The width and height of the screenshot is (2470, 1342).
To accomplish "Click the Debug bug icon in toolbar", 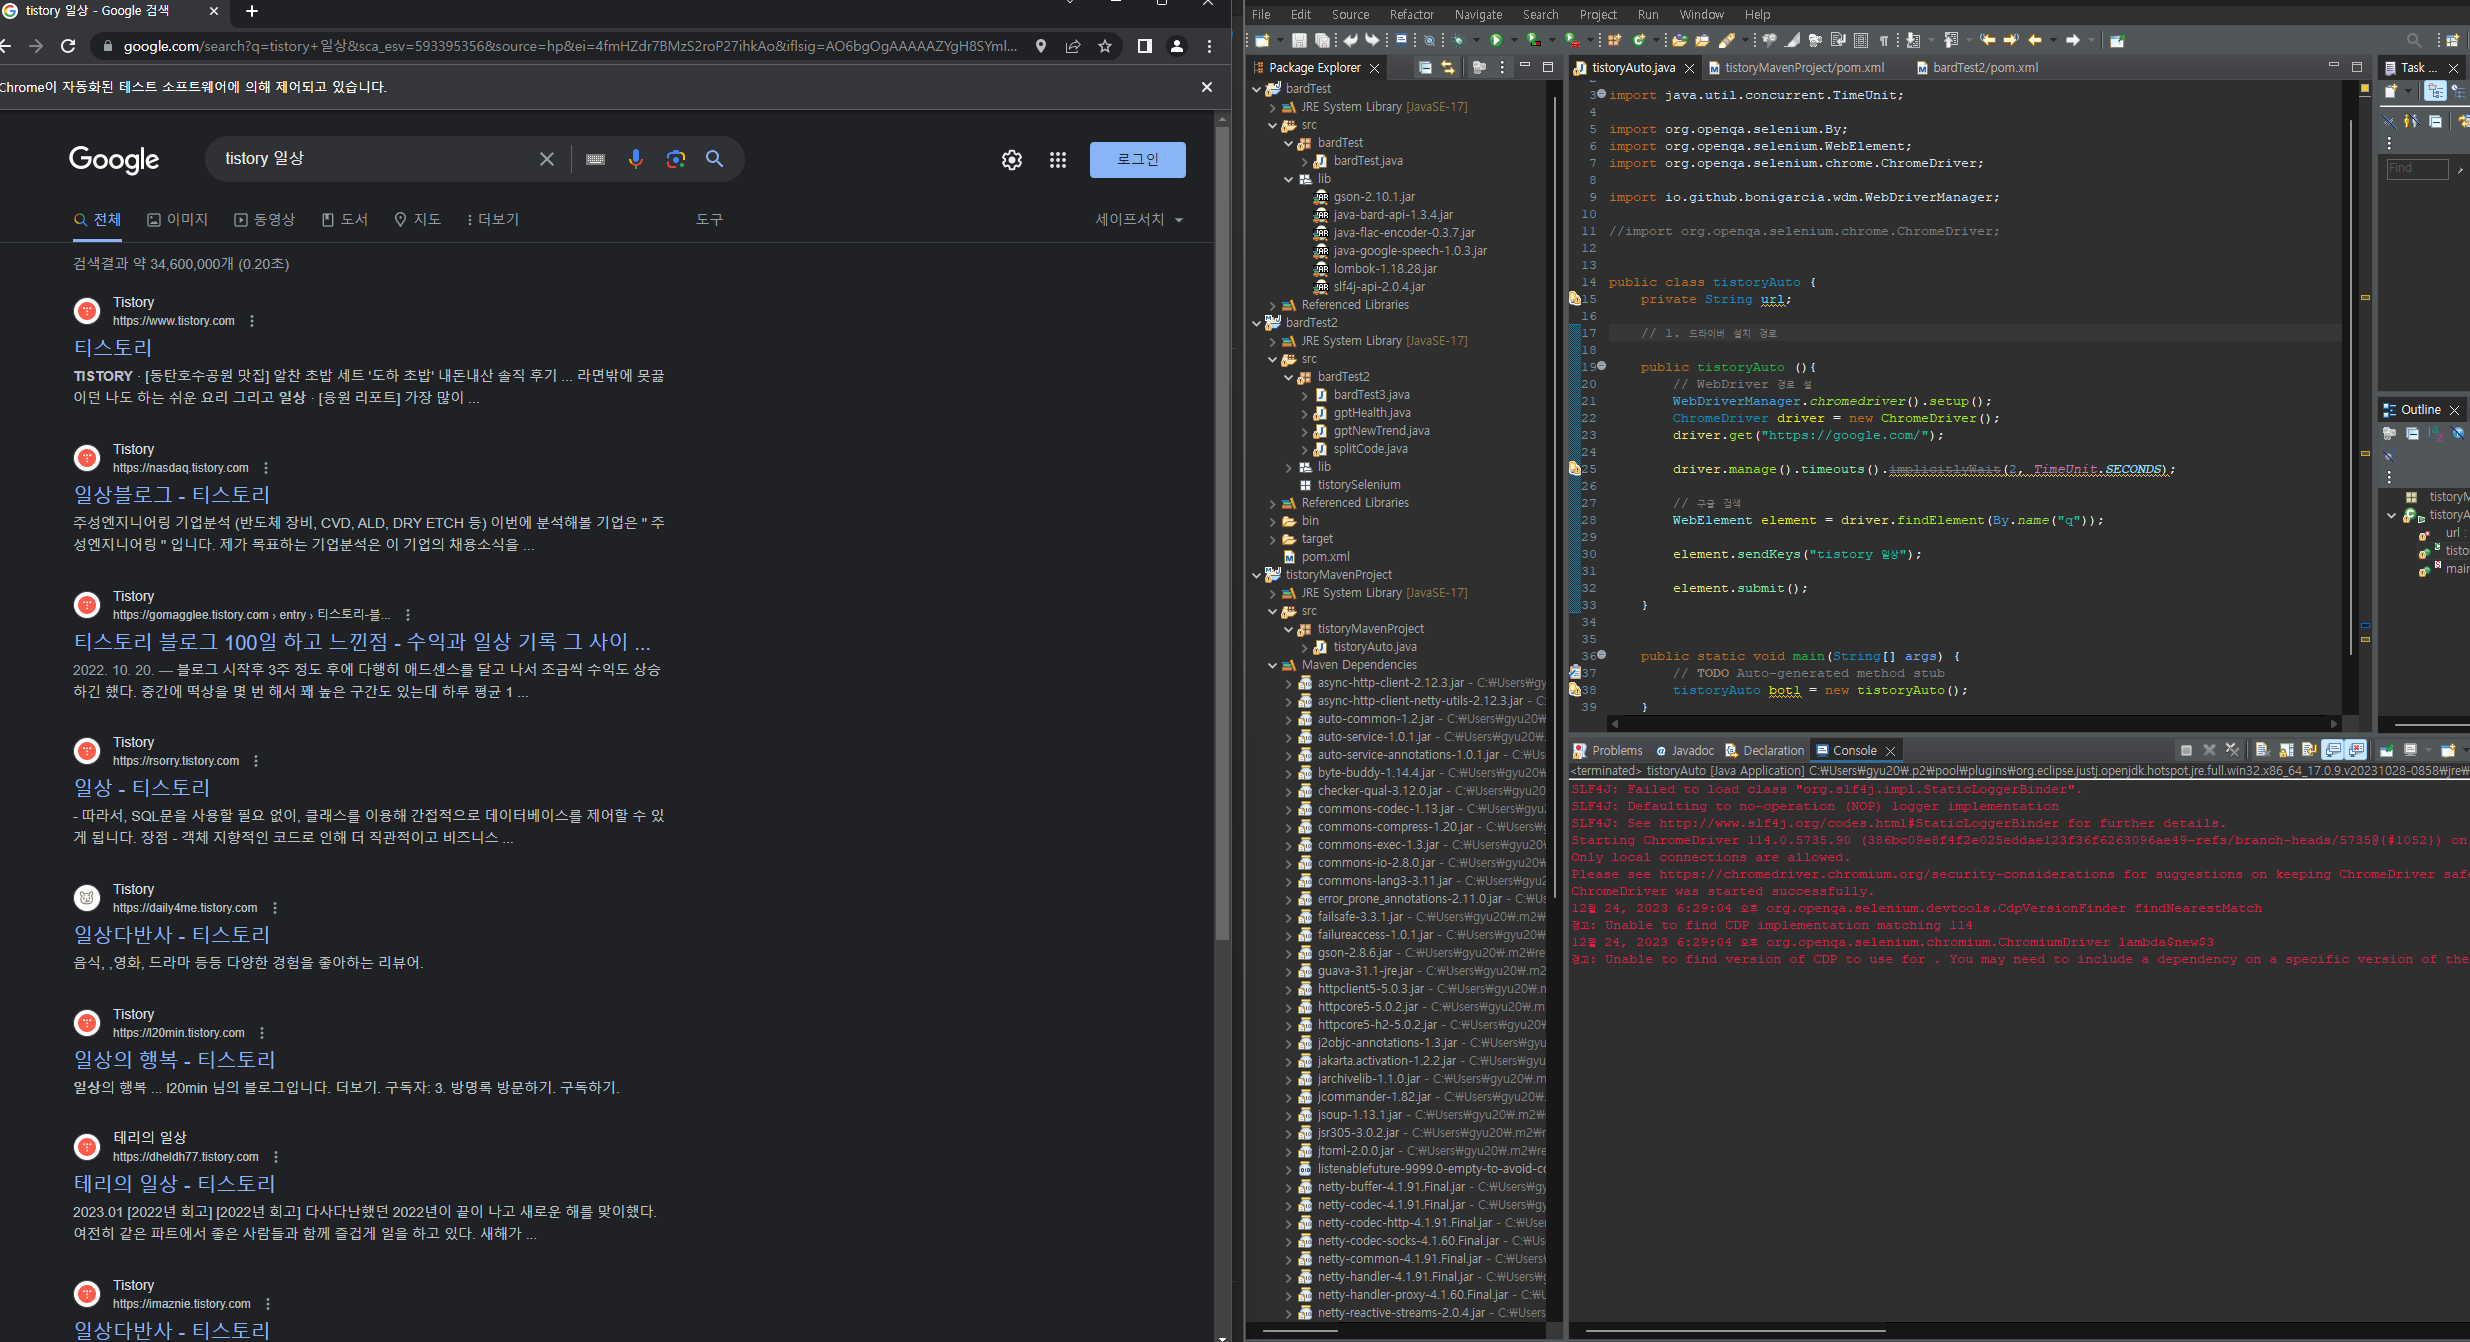I will (1458, 40).
